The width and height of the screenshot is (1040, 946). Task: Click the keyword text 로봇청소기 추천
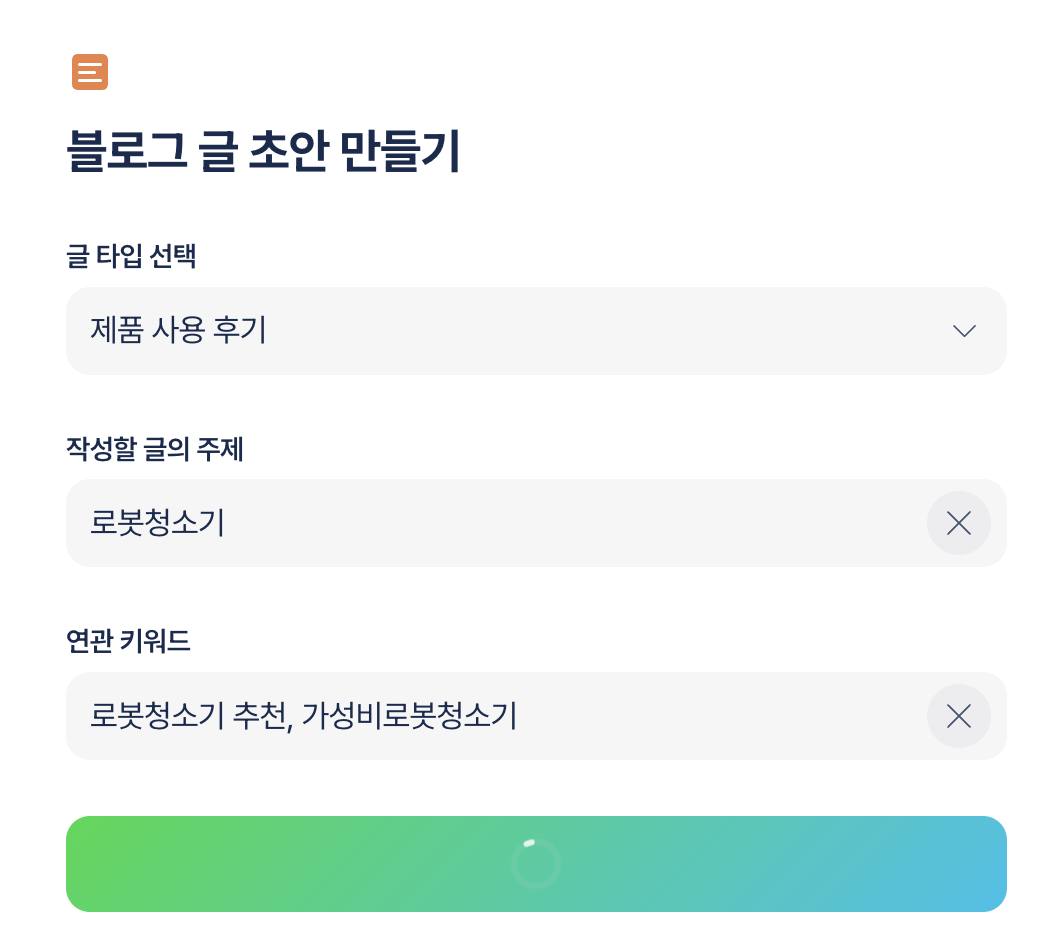[185, 716]
